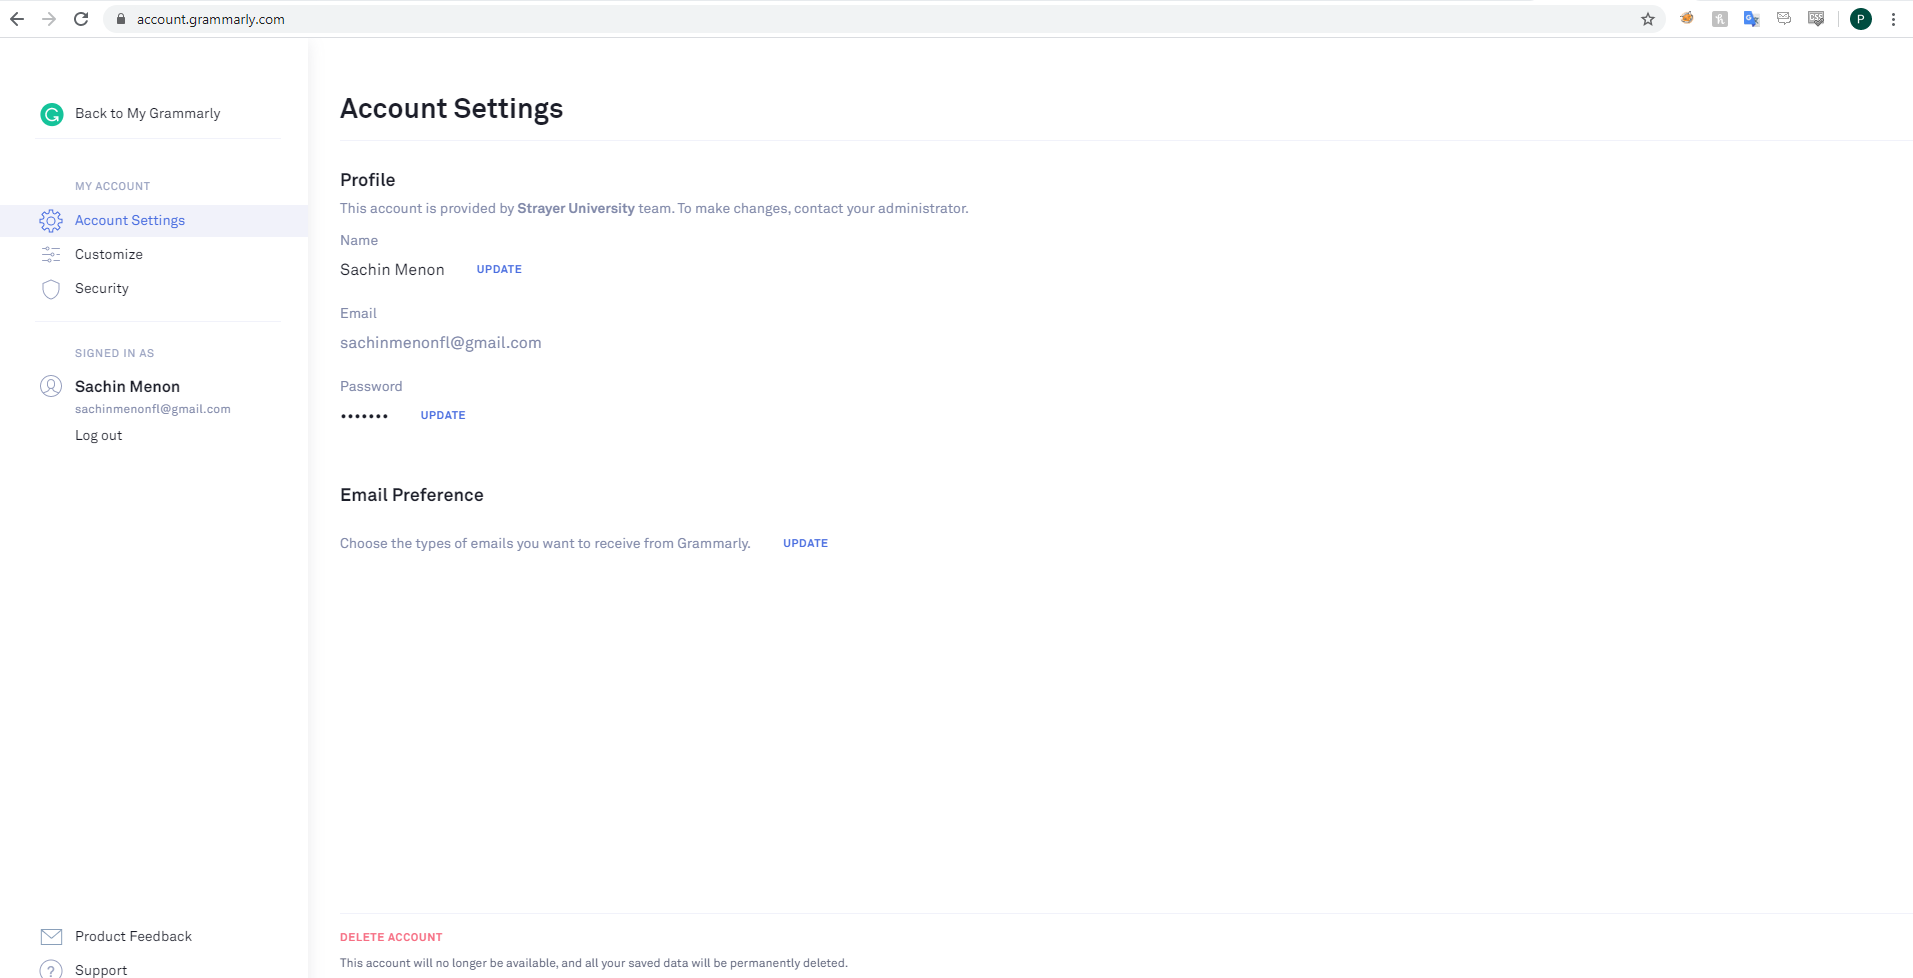Update email preference settings
The height and width of the screenshot is (978, 1913).
click(805, 543)
